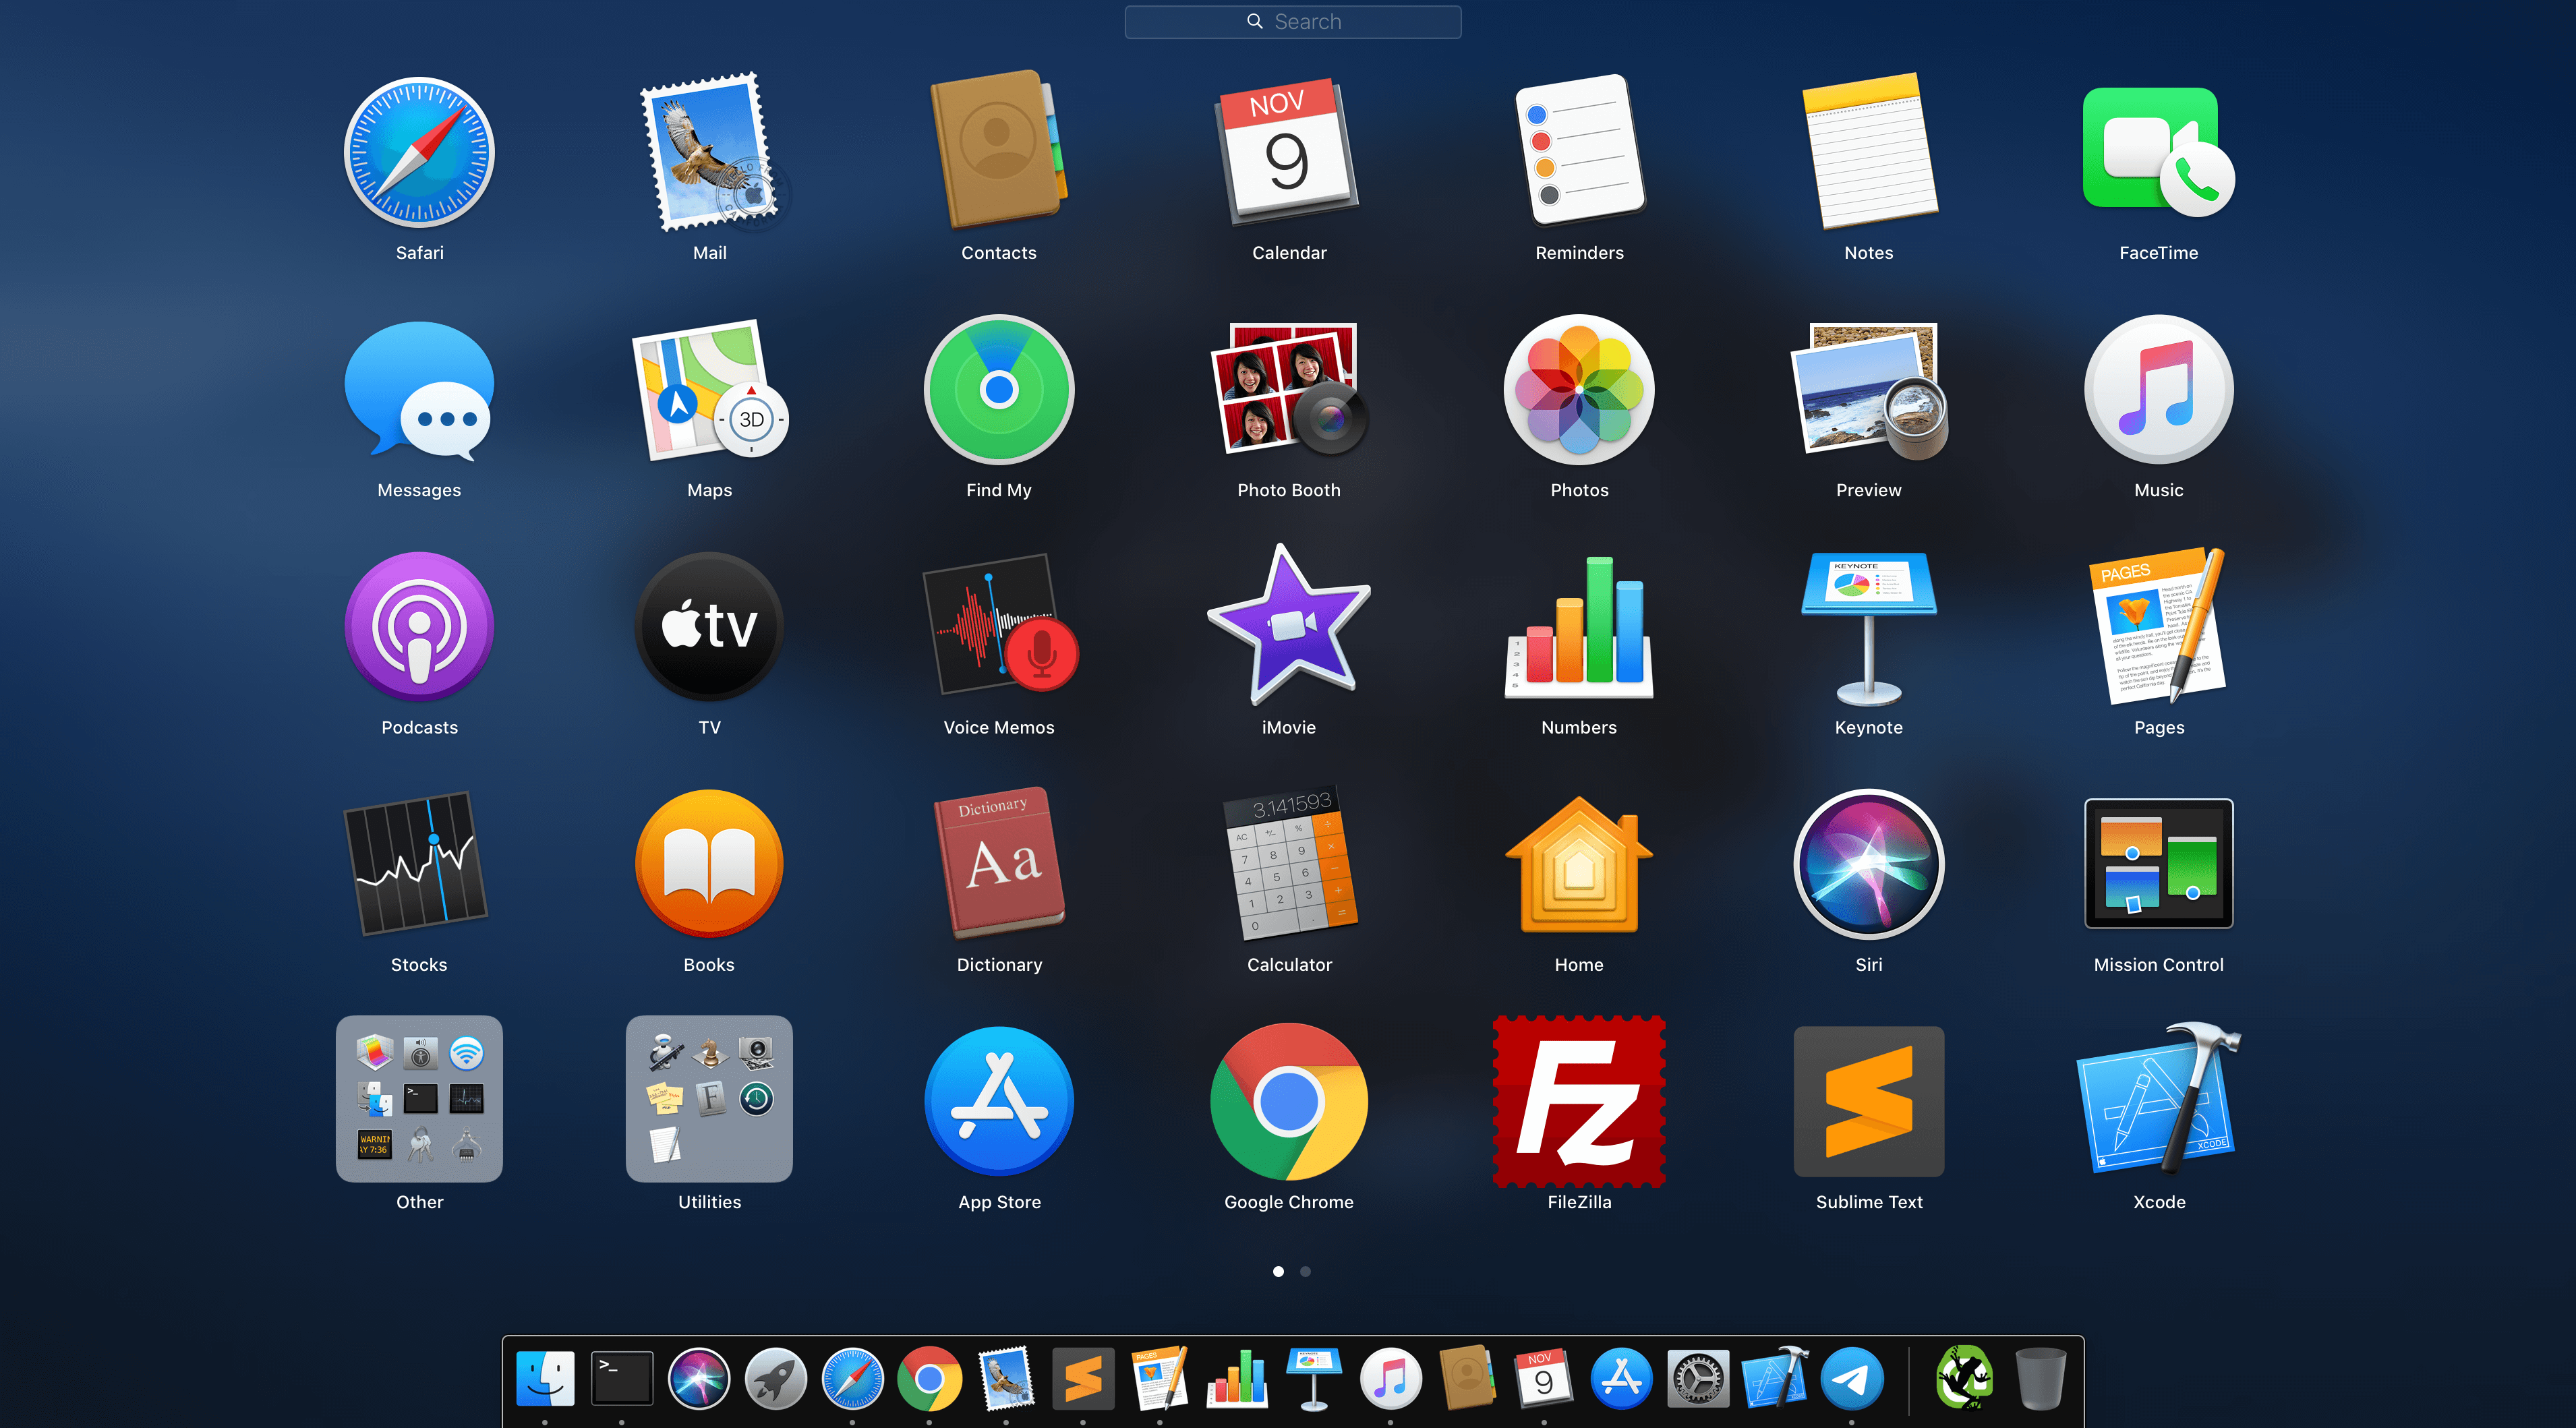Viewport: 2576px width, 1428px height.
Task: Open Calendar in the Dock
Action: (x=1544, y=1378)
